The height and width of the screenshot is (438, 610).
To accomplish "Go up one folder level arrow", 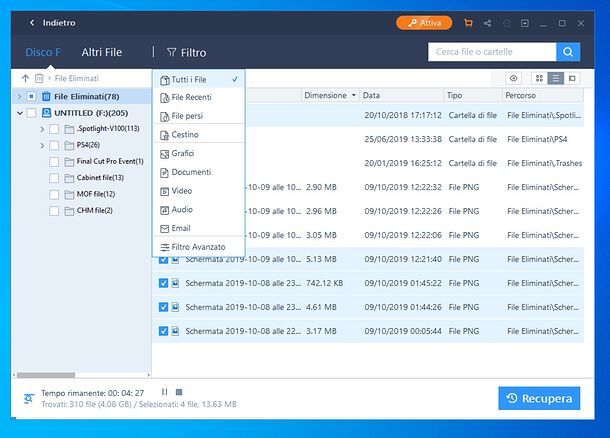I will click(x=25, y=79).
